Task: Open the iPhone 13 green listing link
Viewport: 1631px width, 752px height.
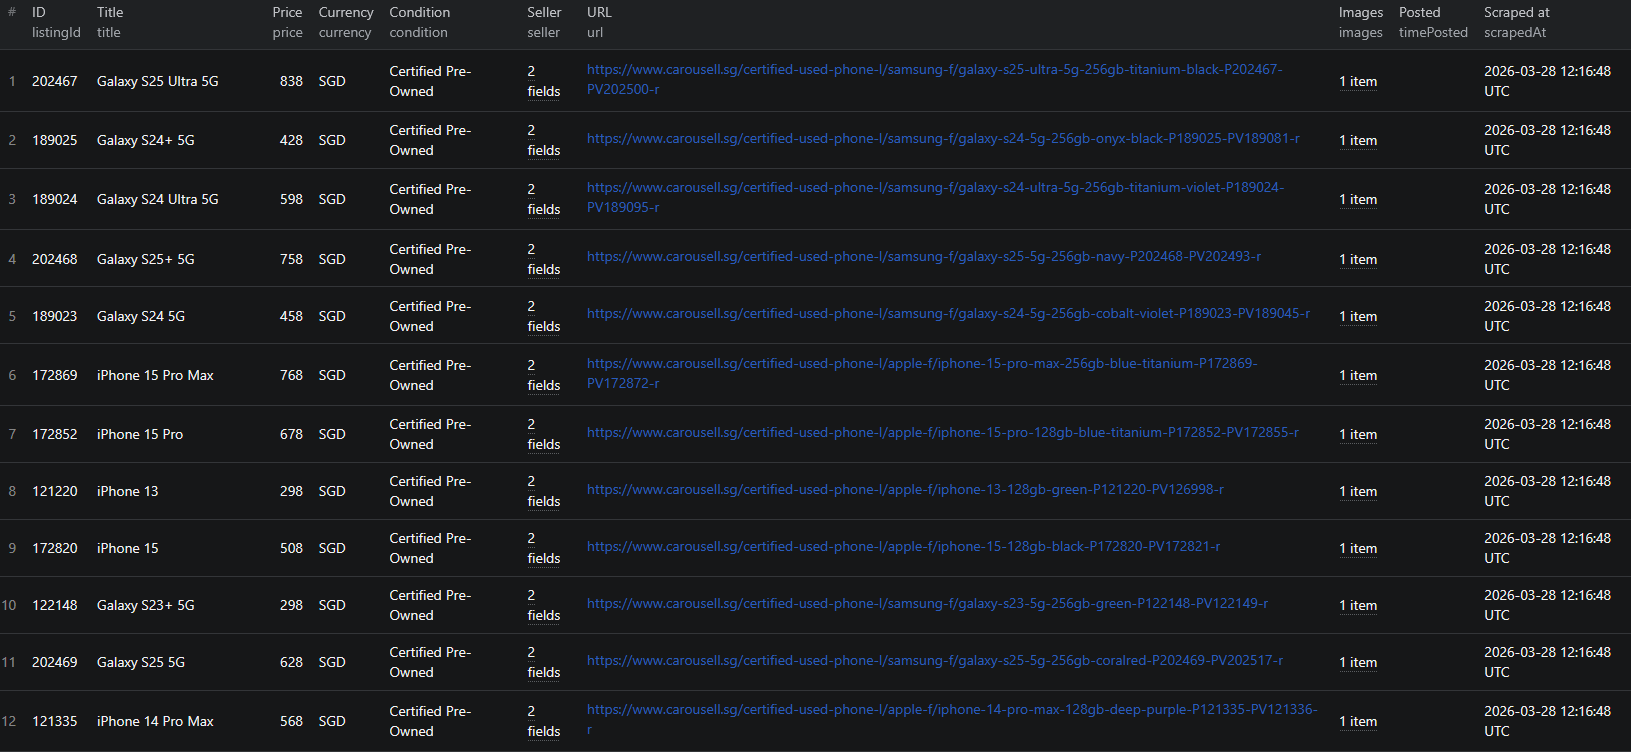Action: click(904, 490)
